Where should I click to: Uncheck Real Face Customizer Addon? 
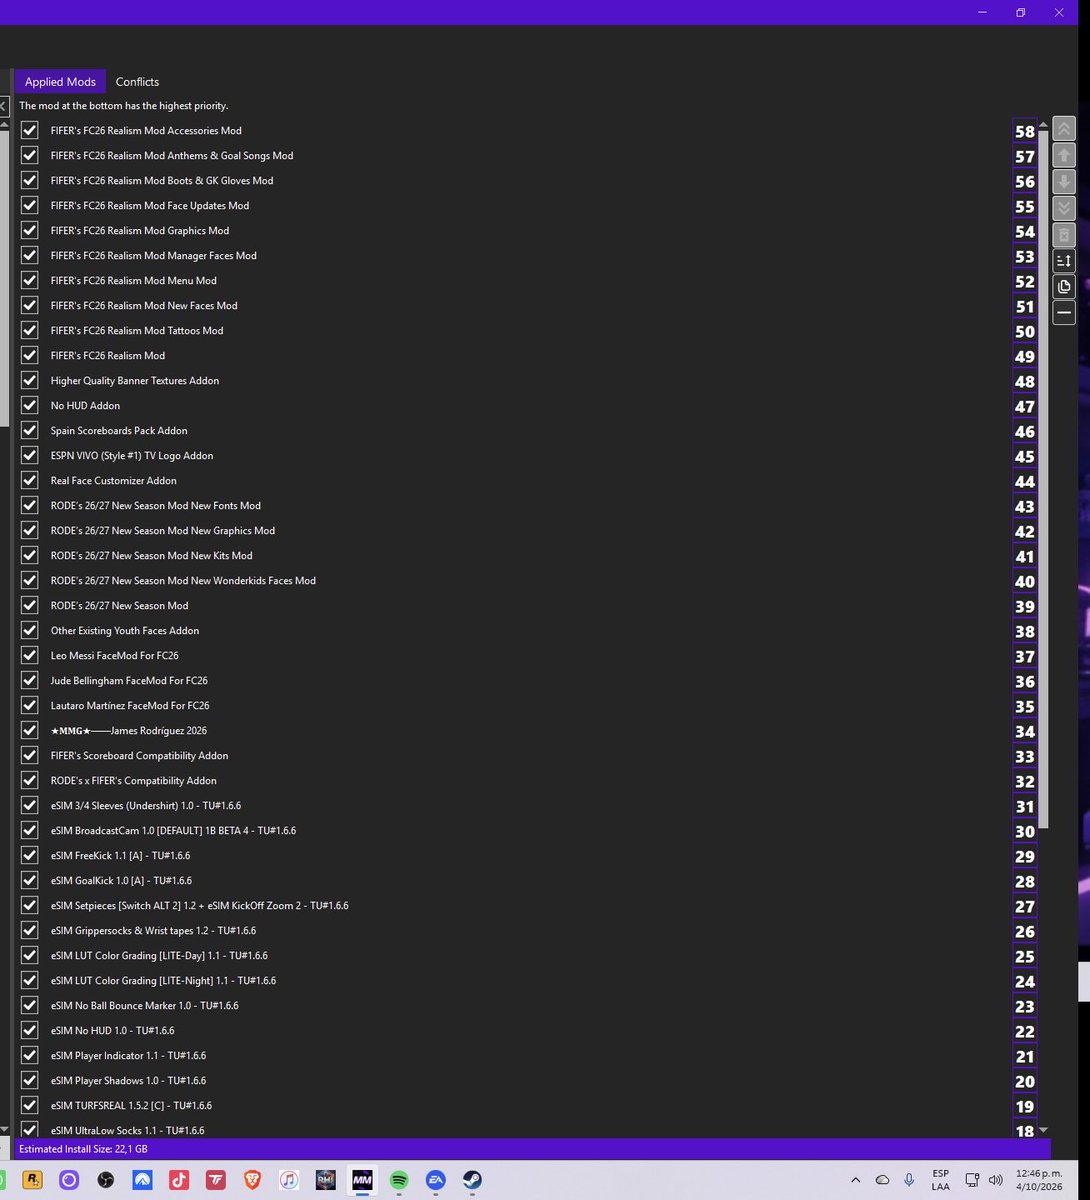tap(29, 480)
